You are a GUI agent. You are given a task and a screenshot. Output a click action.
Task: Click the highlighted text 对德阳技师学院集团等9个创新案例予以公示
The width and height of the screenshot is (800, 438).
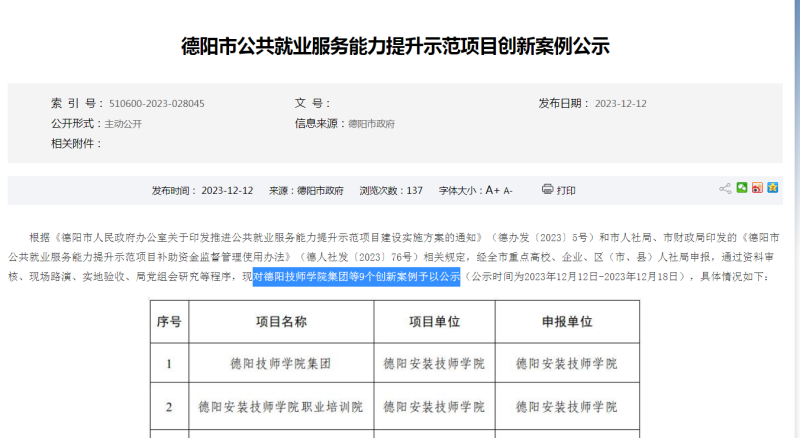pos(357,277)
